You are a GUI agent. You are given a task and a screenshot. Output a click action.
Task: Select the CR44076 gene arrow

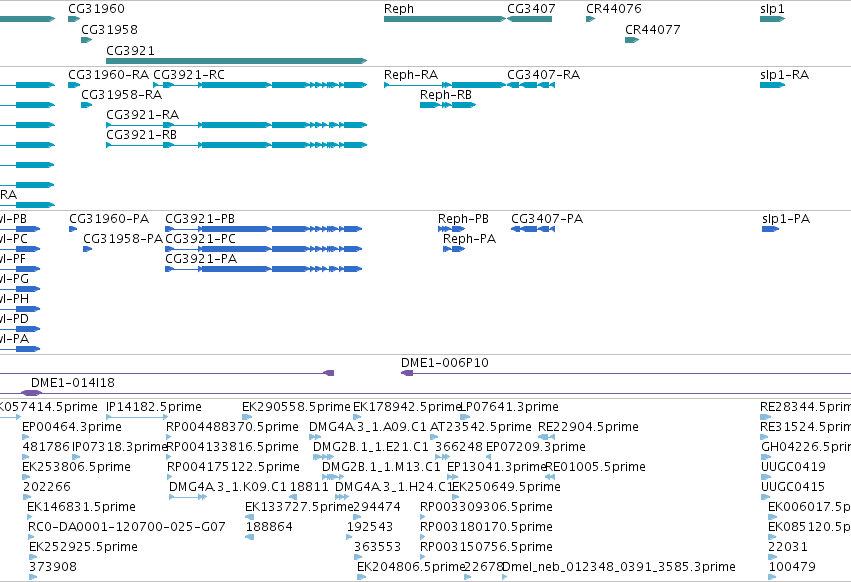pos(590,19)
